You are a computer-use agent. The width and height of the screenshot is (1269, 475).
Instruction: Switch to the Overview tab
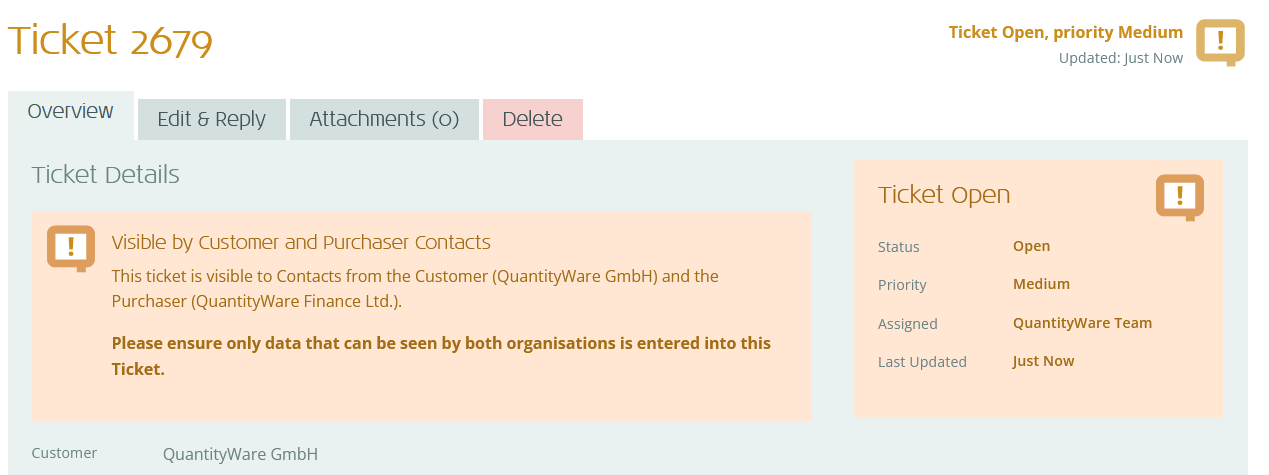pyautogui.click(x=70, y=111)
